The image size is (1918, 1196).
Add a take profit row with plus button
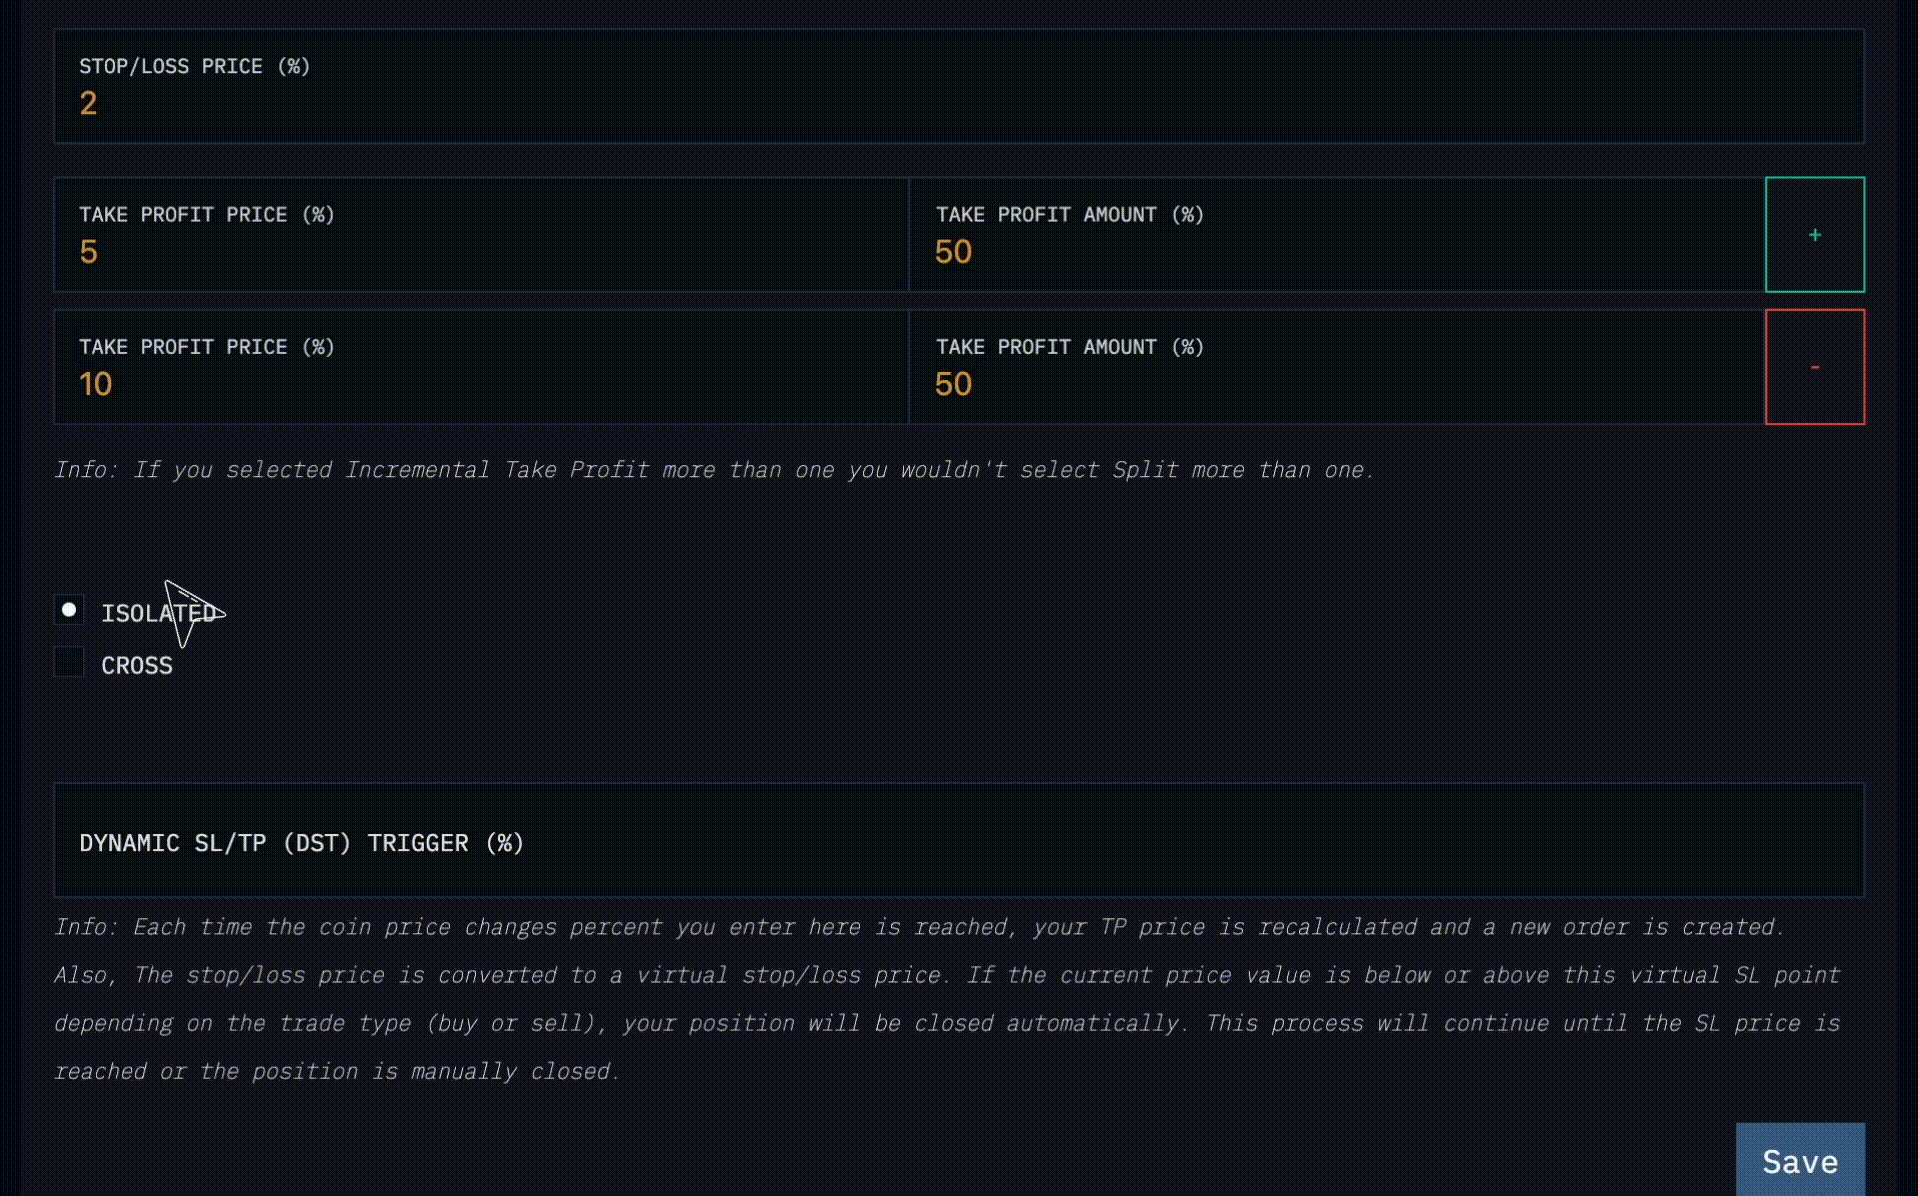pos(1814,235)
